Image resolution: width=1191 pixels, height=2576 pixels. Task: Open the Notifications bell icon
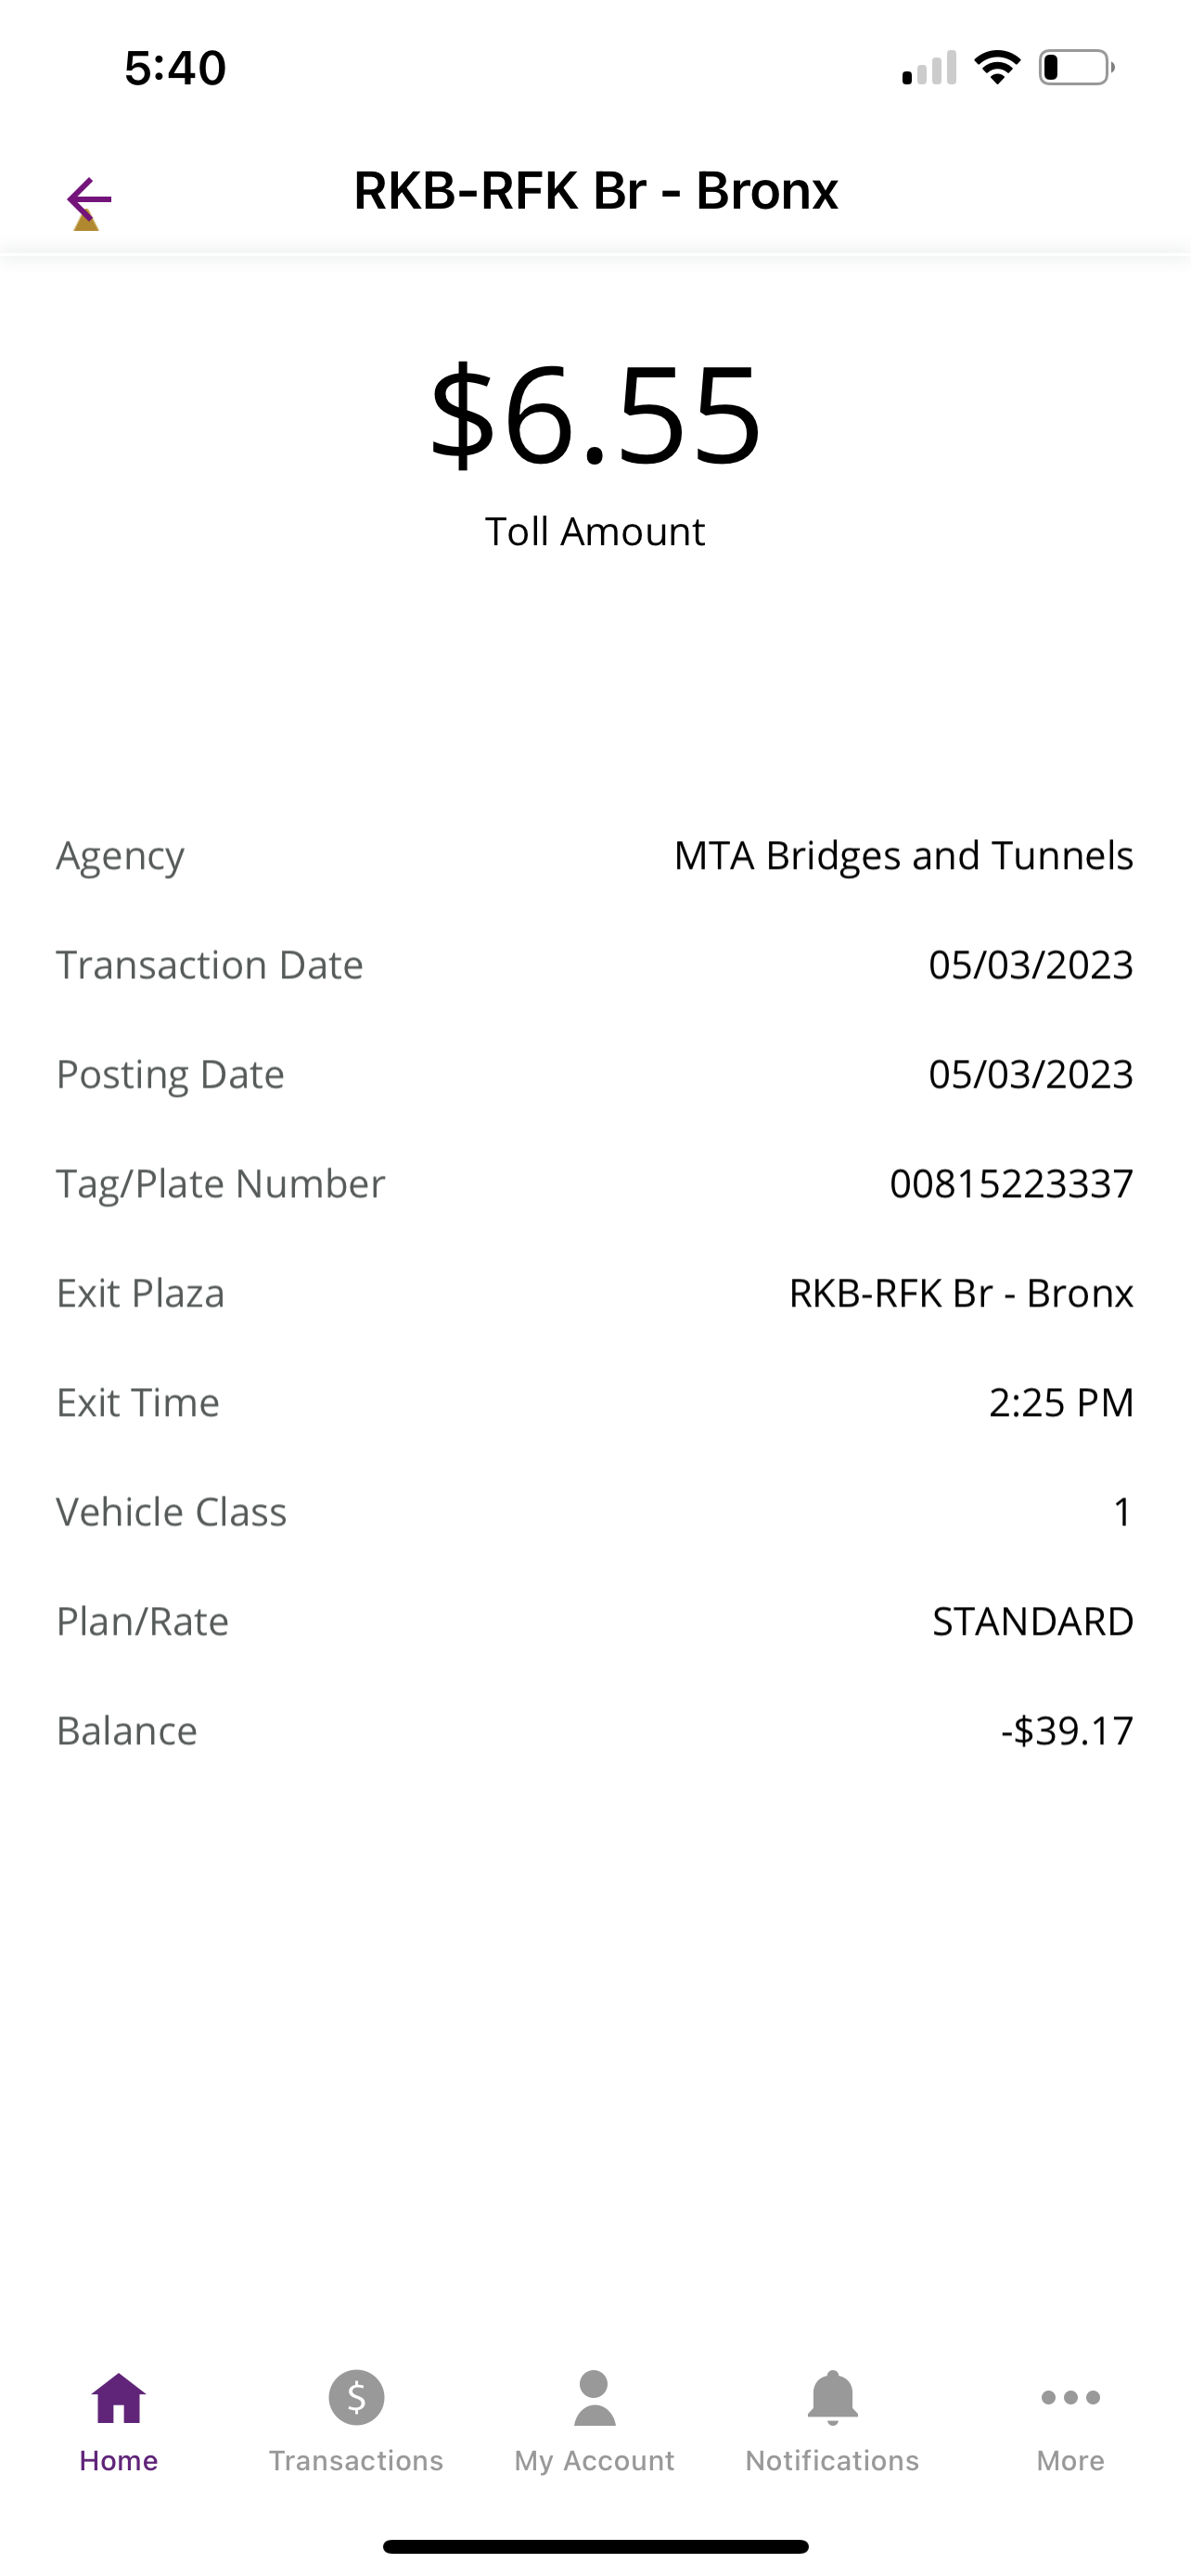832,2398
